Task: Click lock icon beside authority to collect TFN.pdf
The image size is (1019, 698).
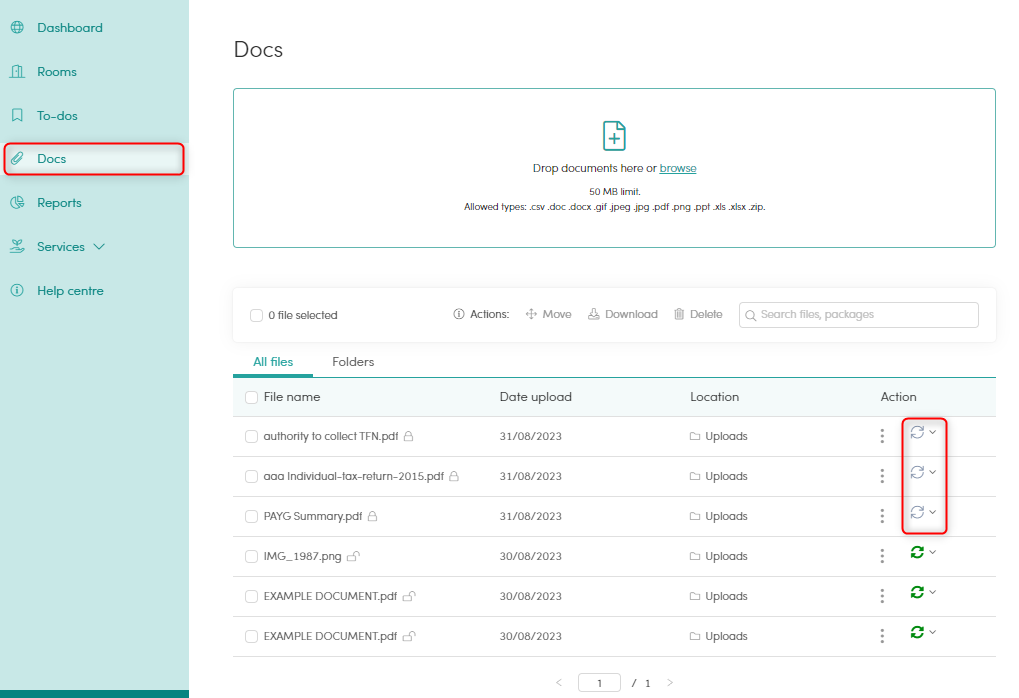Action: coord(409,436)
